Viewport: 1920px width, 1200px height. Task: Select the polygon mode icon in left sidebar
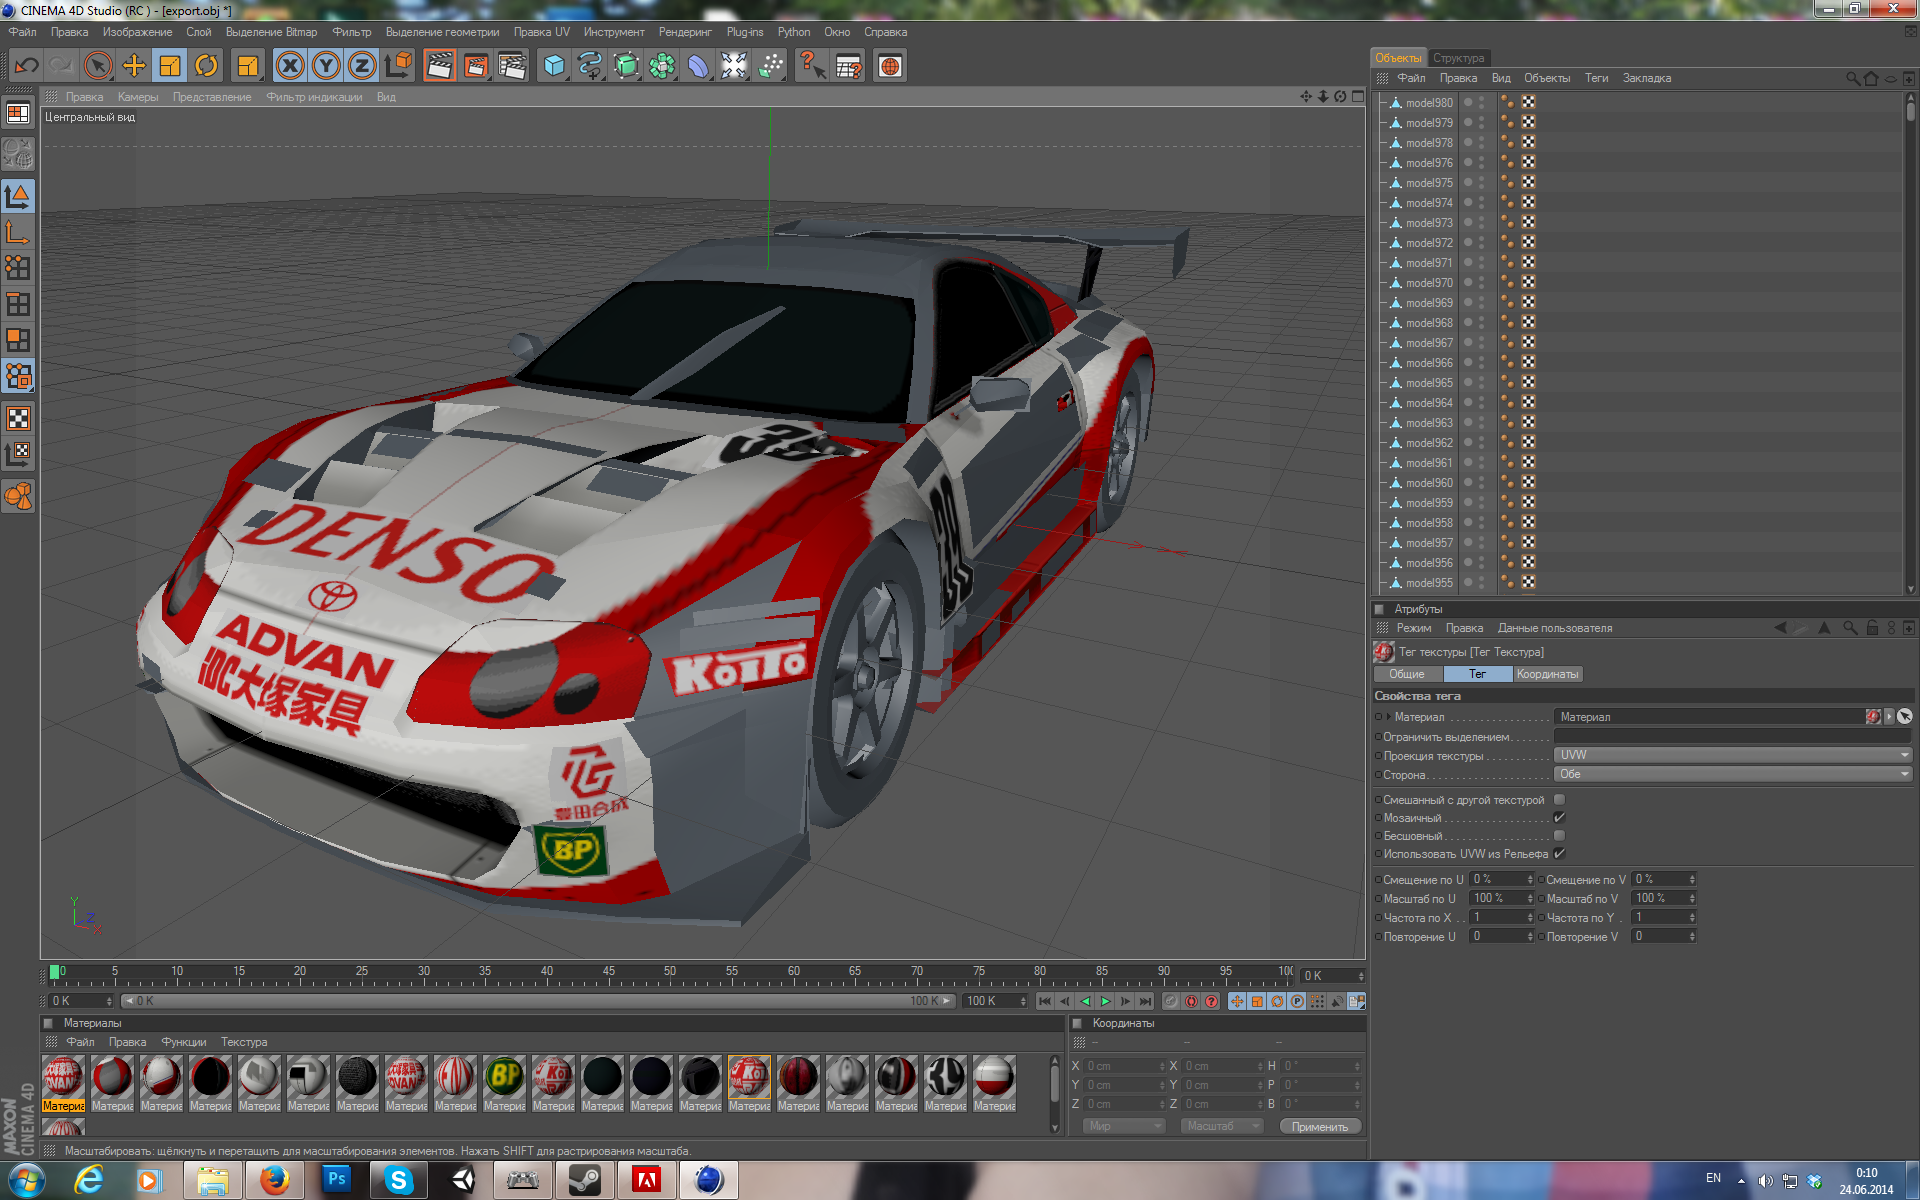pos(18,340)
